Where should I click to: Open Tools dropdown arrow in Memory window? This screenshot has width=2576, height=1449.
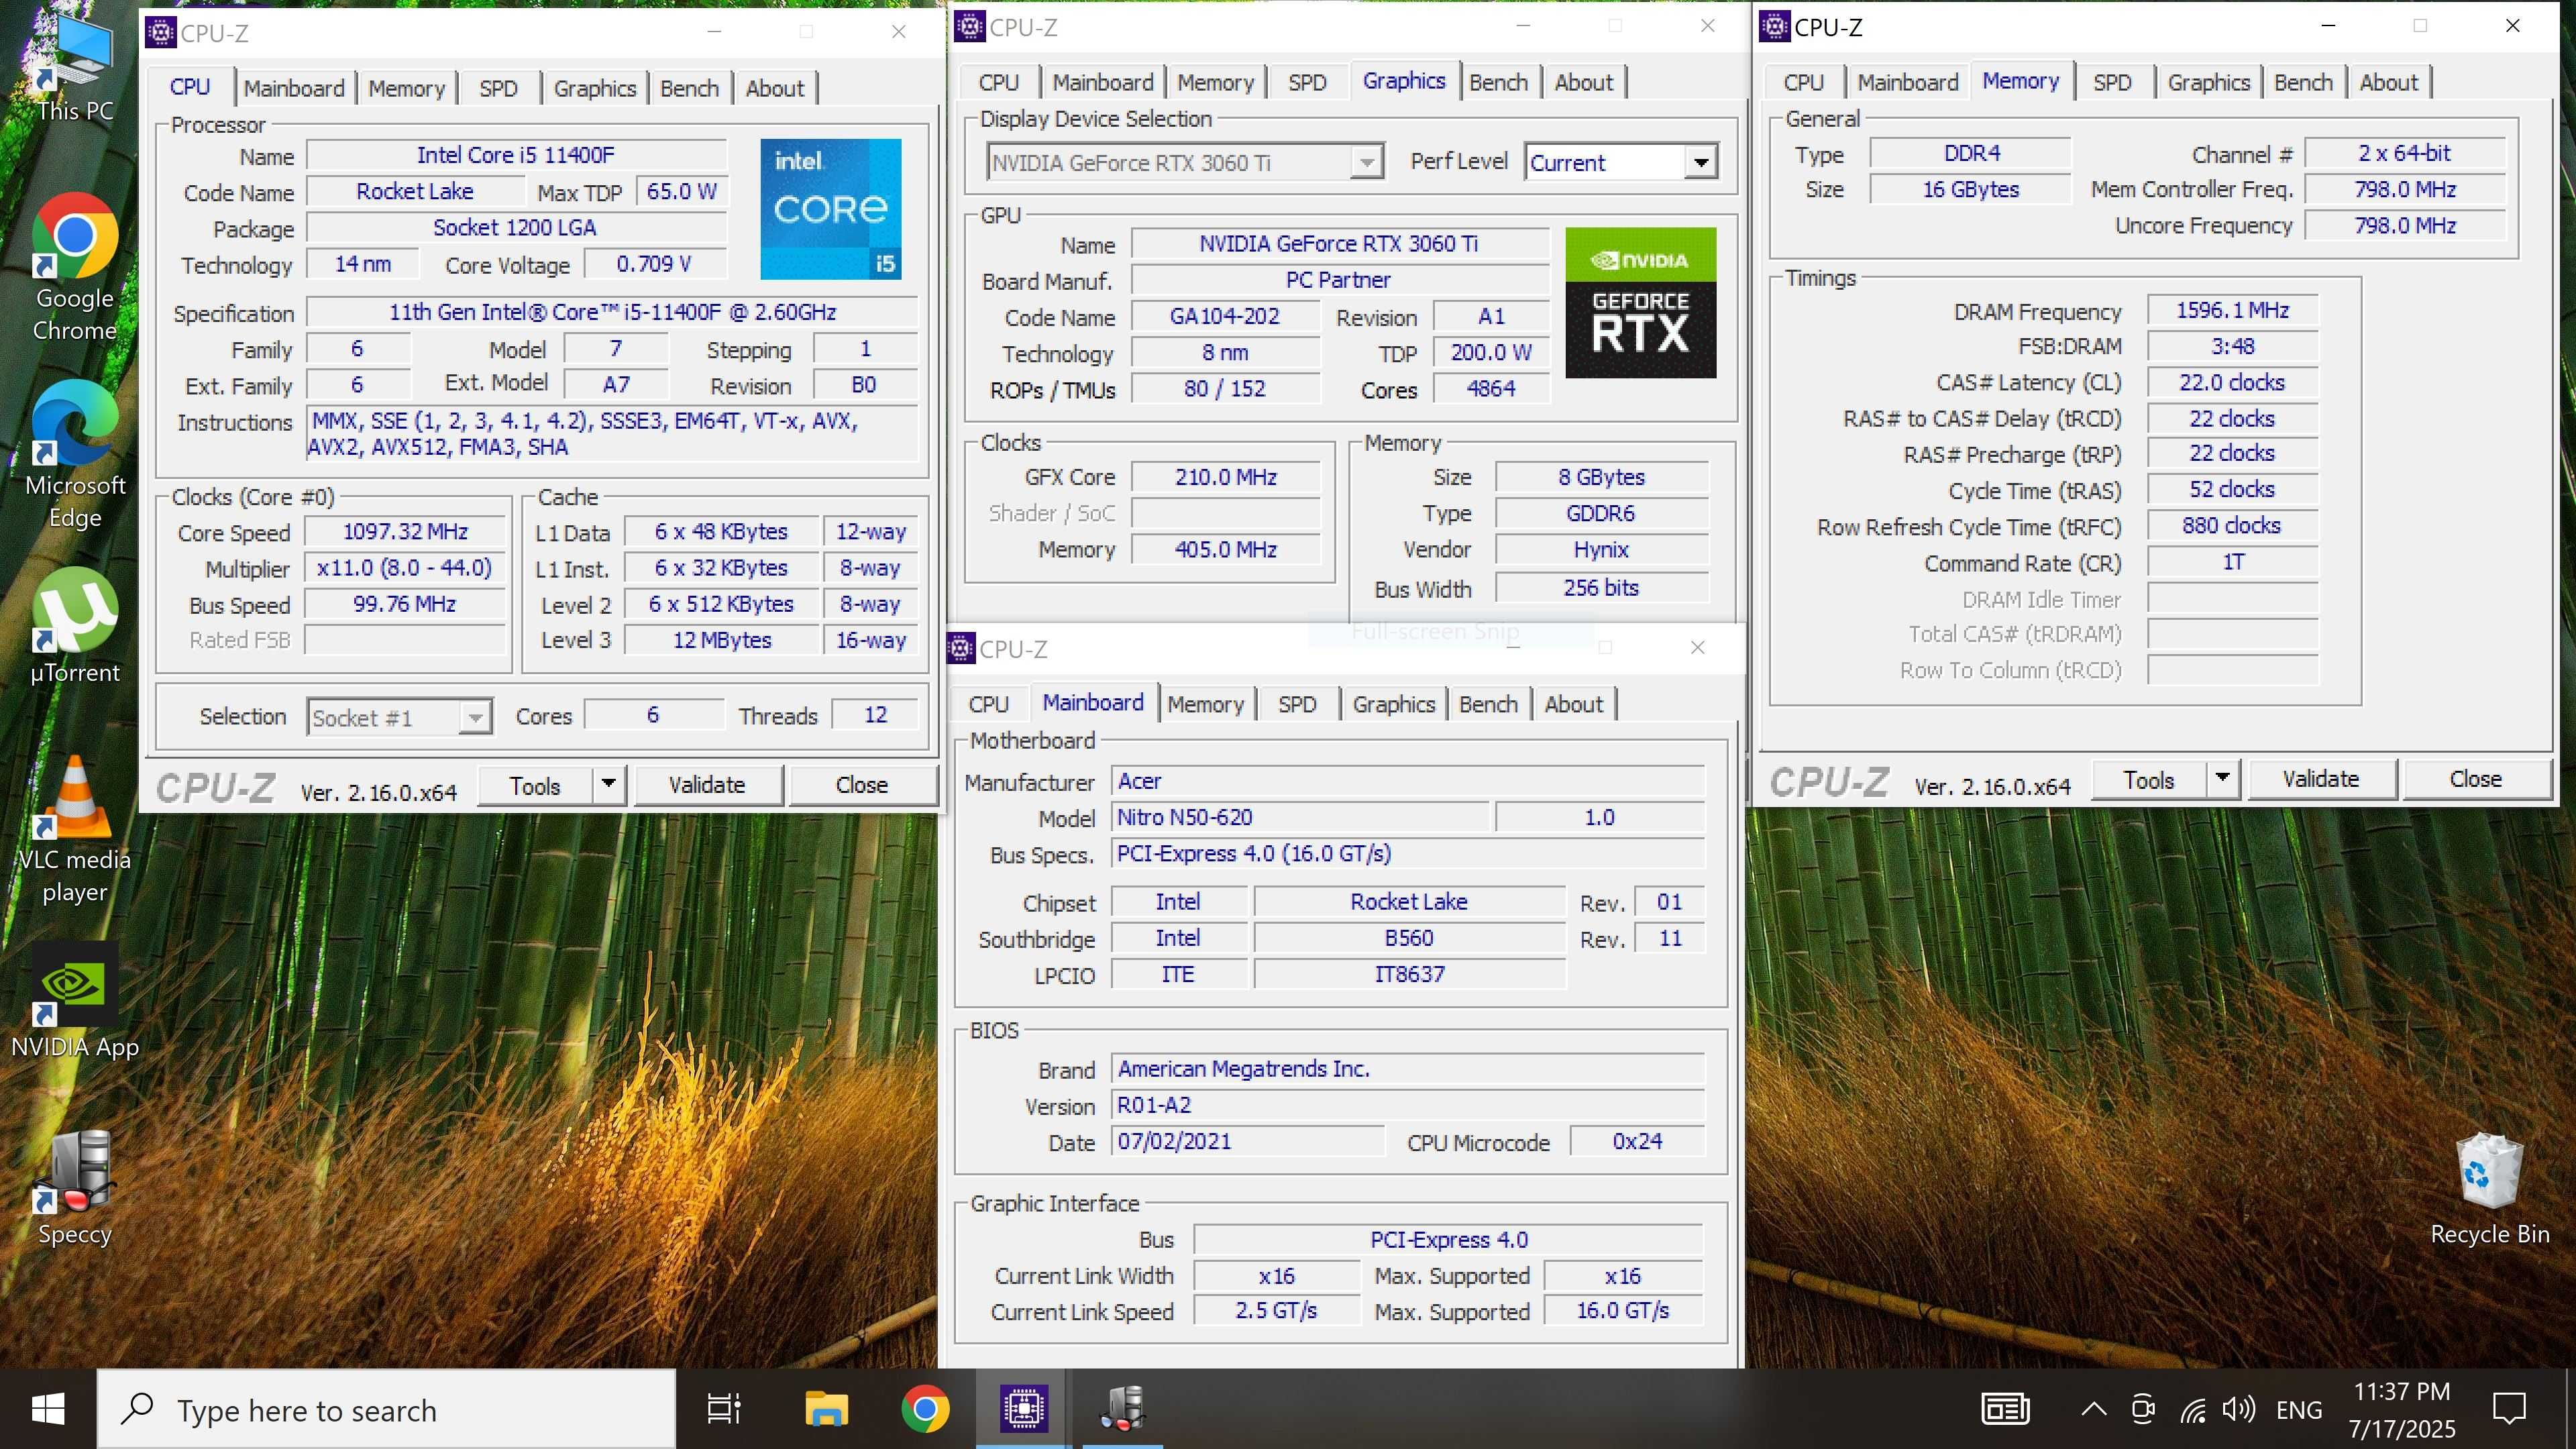click(x=2222, y=778)
